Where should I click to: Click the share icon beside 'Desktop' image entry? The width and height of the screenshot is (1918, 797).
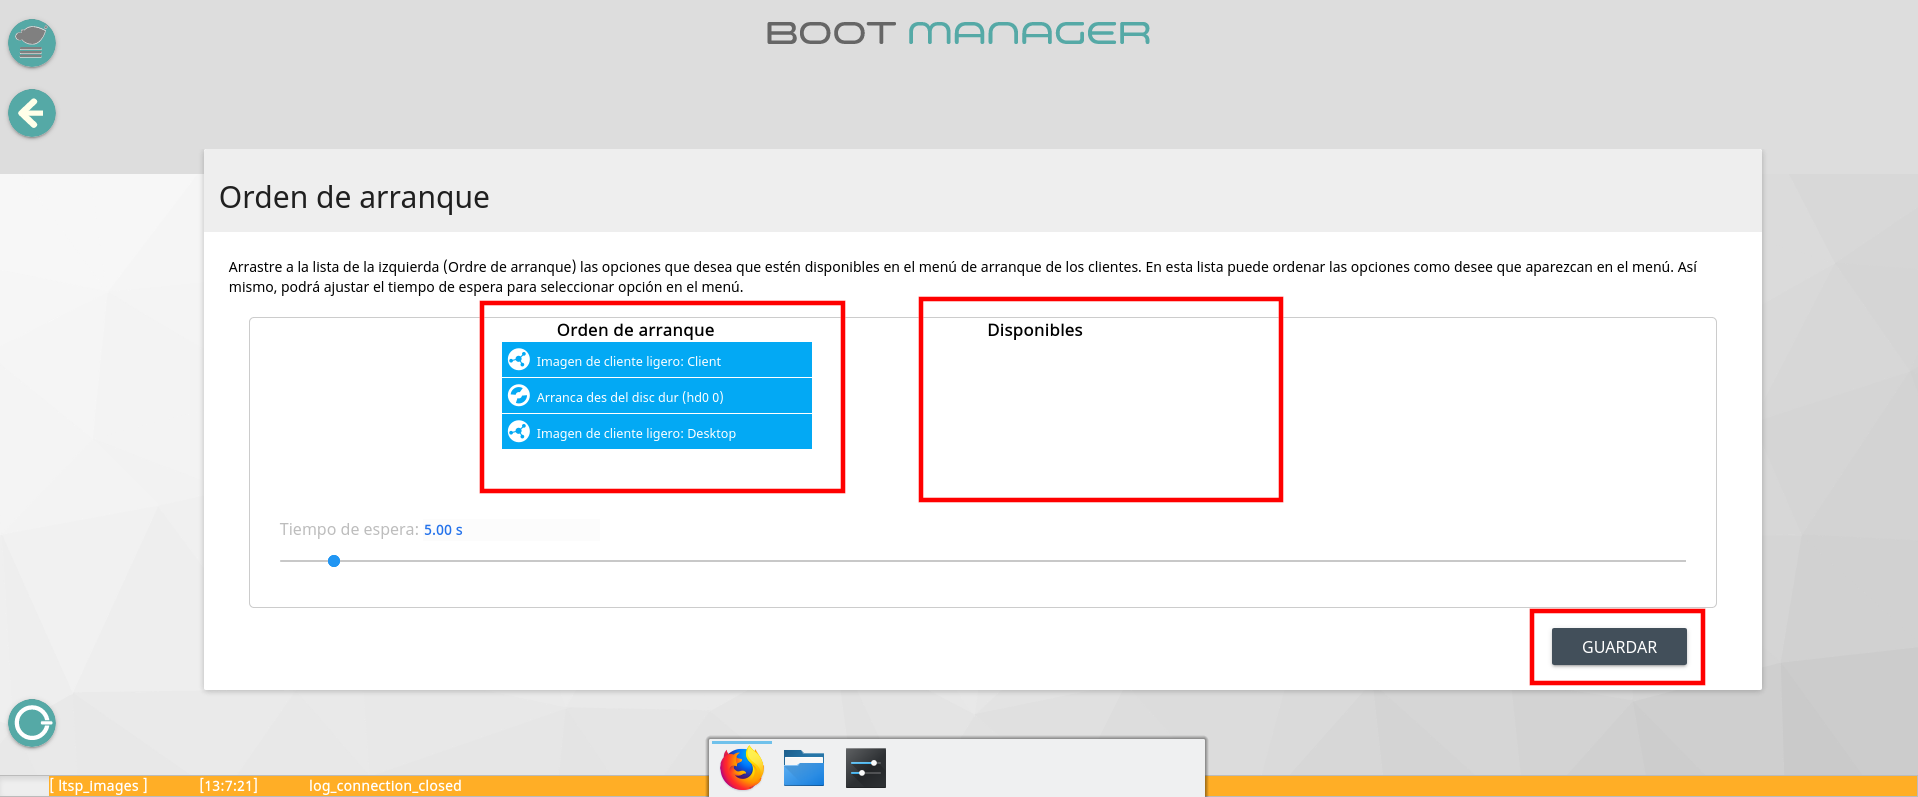518,432
